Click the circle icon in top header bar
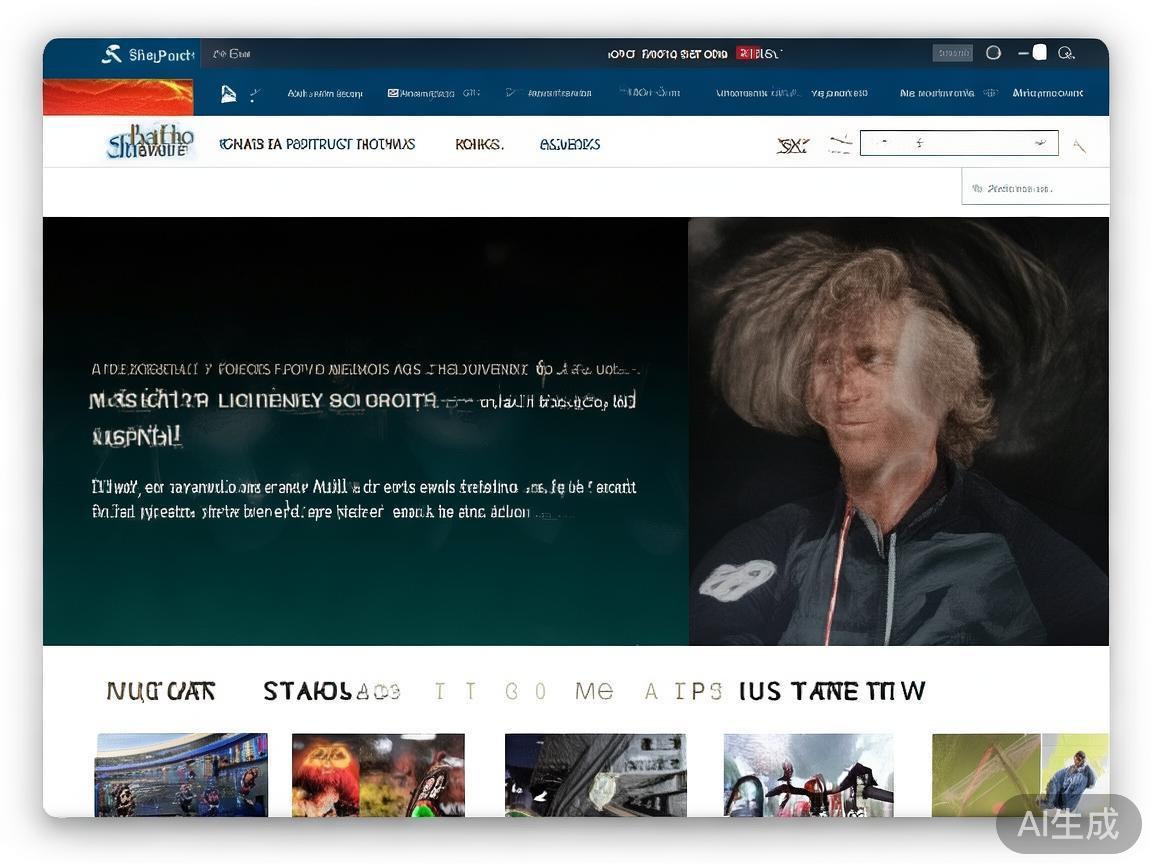Screen dimensions: 1152x864 pos(993,53)
